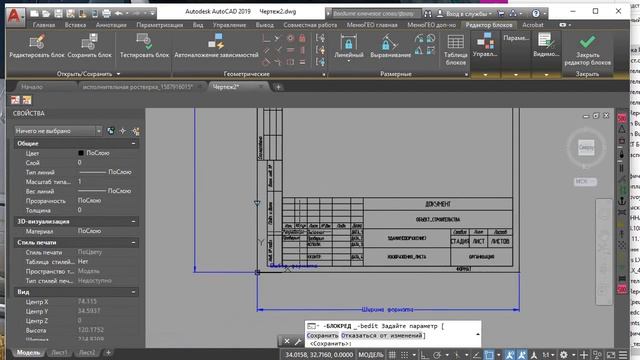The height and width of the screenshot is (360, 640).
Task: Expand the Параме... panel dropdown
Action: pyautogui.click(x=516, y=75)
